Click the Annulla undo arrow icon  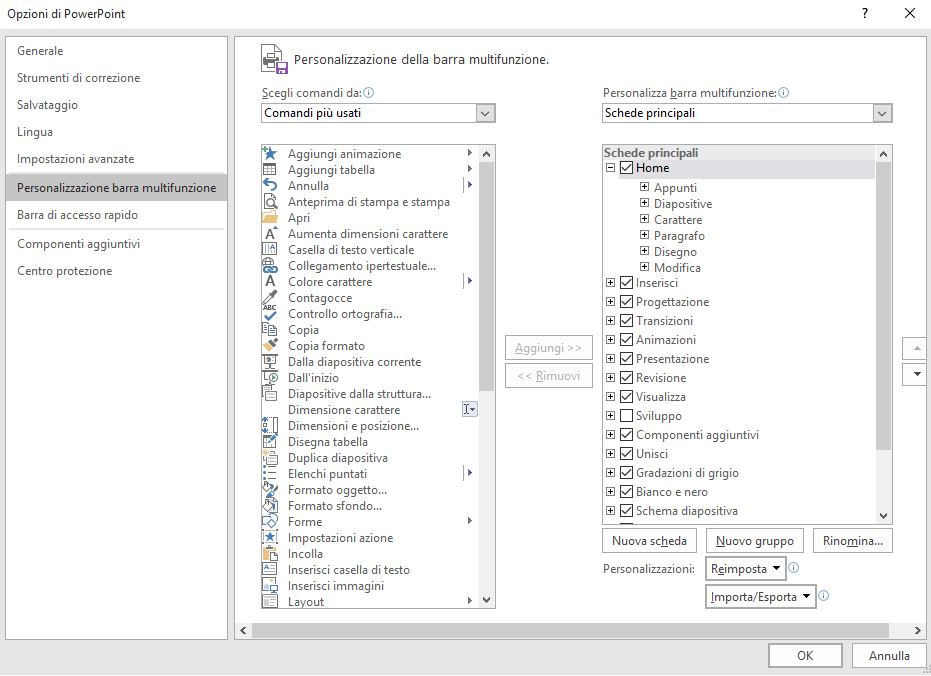point(270,186)
